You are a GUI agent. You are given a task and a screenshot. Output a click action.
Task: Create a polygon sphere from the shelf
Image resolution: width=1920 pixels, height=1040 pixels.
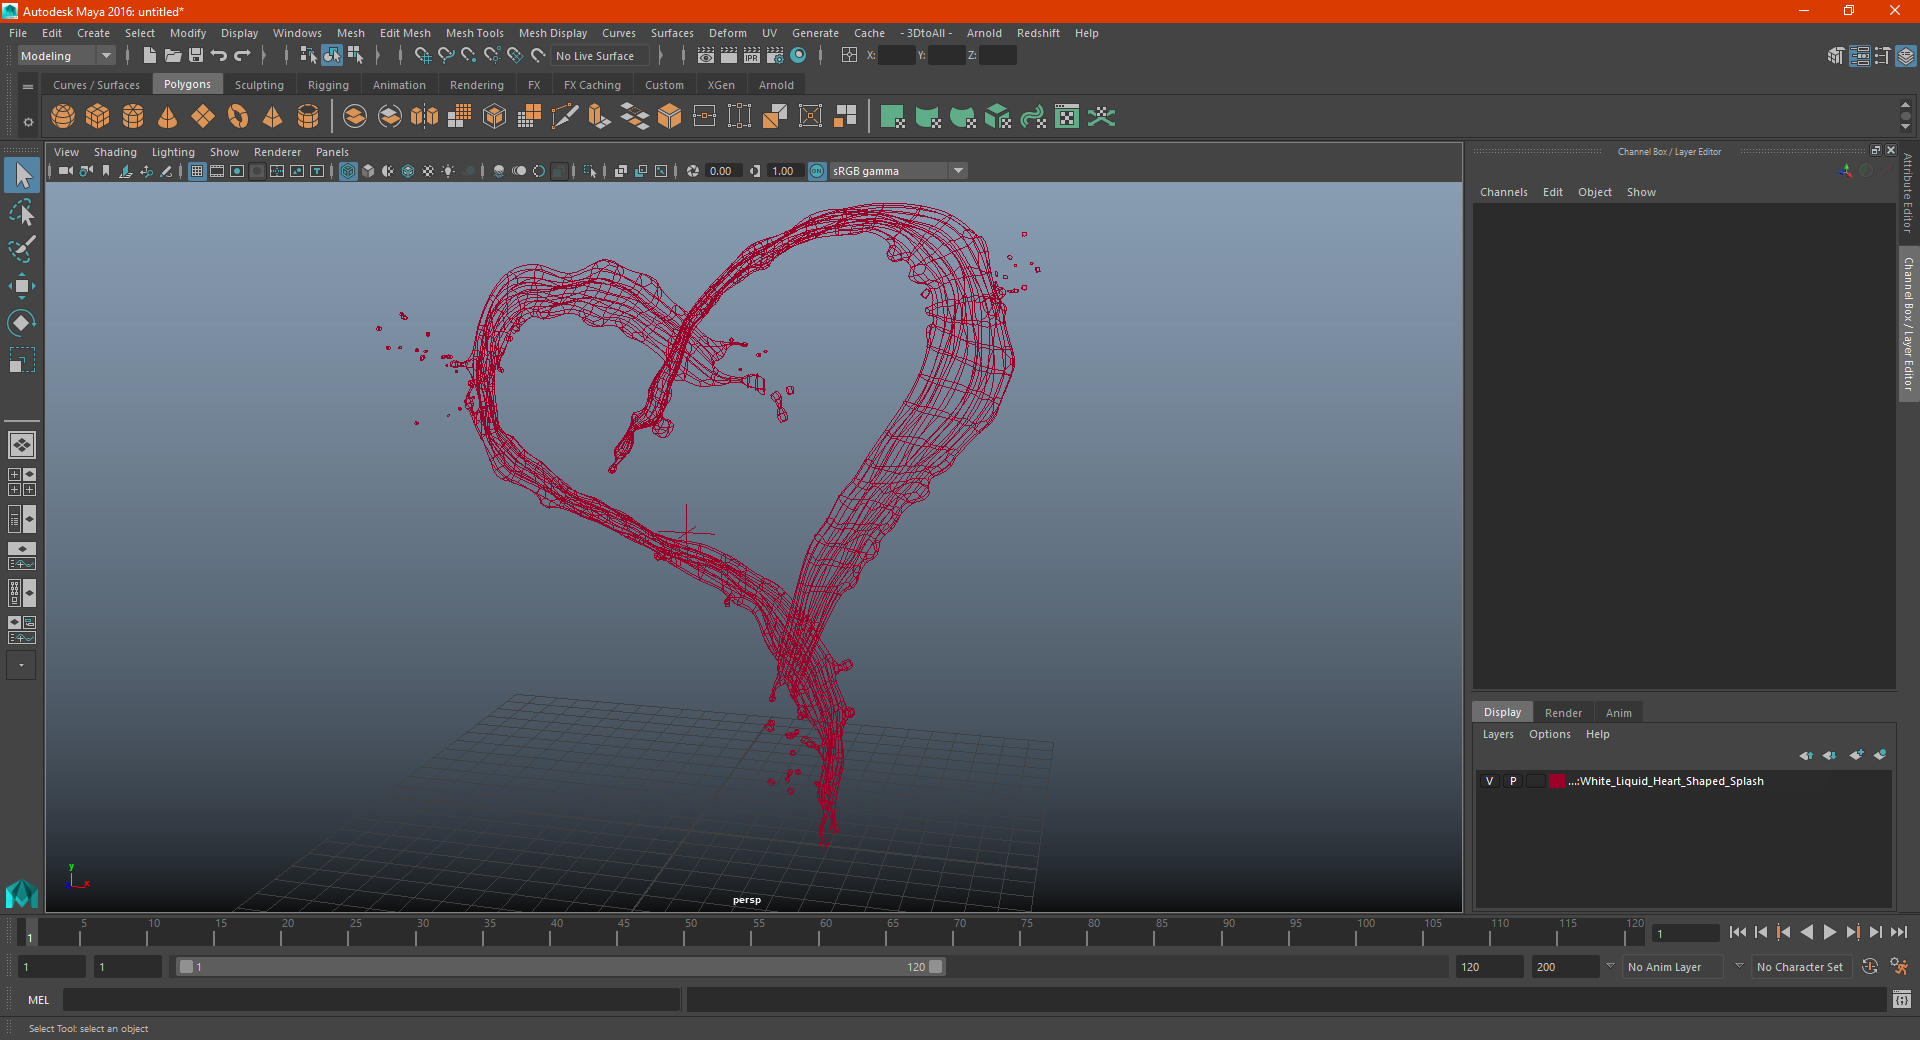pyautogui.click(x=63, y=117)
